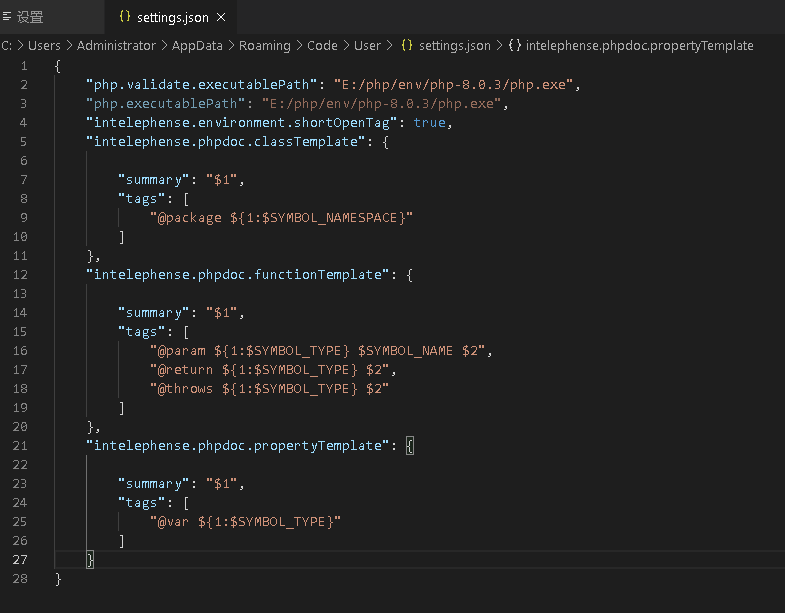Select the settings.json editor tab
This screenshot has height=613, width=785.
(x=174, y=17)
